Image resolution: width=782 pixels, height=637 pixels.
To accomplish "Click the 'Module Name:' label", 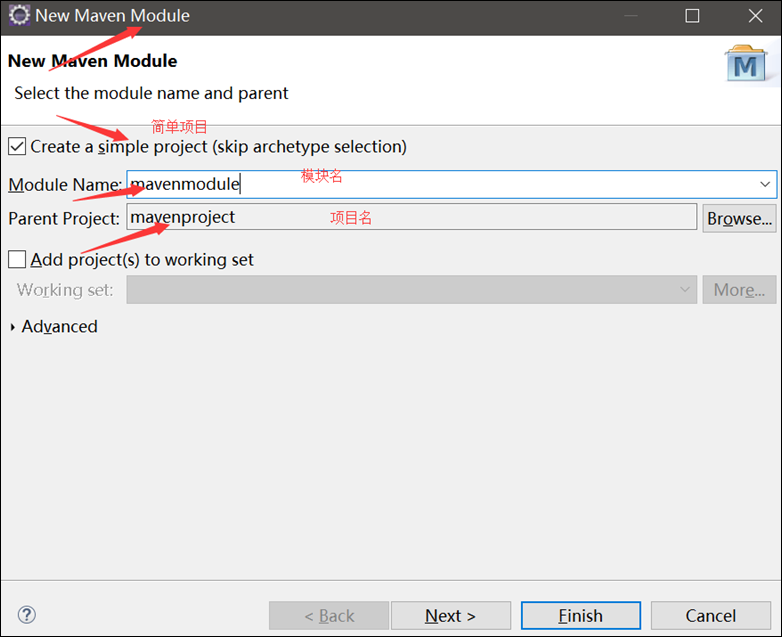I will (65, 185).
